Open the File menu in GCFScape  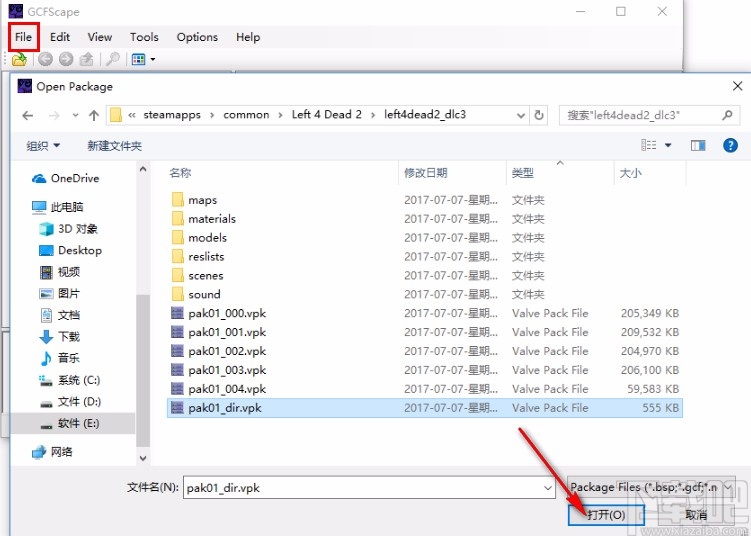click(23, 37)
